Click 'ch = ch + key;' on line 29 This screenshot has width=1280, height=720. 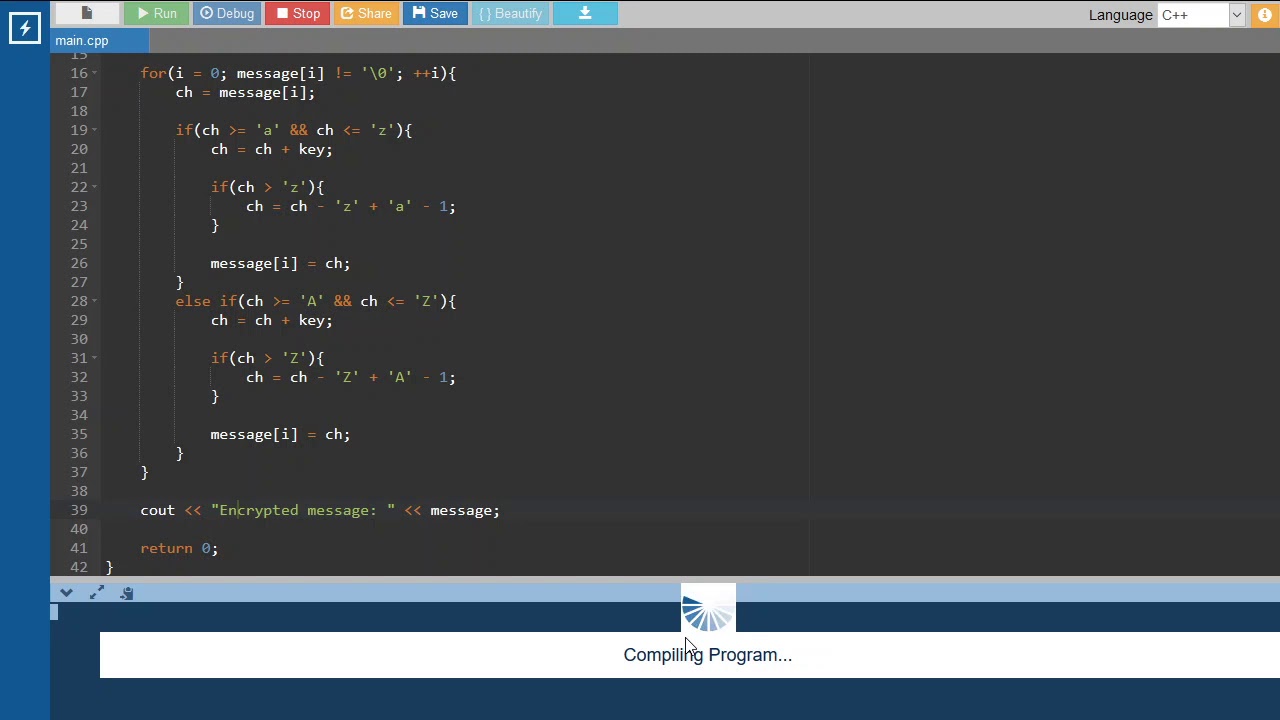[x=271, y=320]
